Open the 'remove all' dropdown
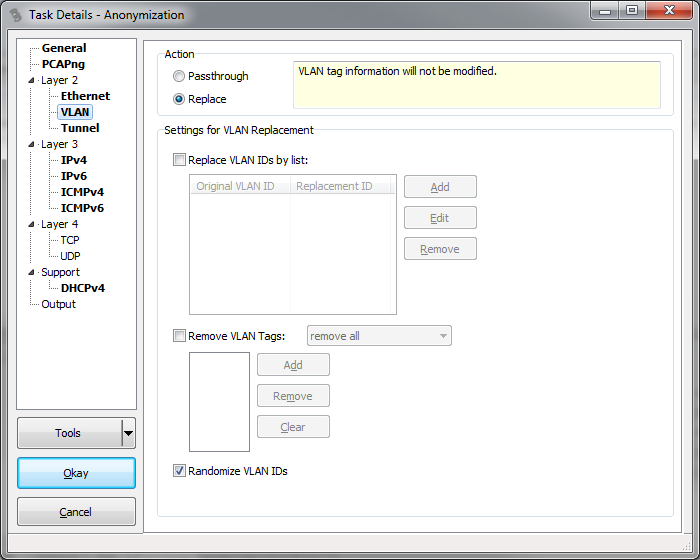This screenshot has height=560, width=700. [379, 336]
